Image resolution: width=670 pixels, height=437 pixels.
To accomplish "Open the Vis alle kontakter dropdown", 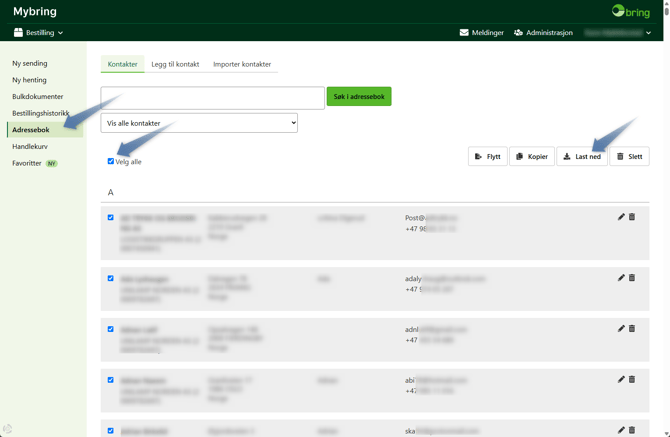I will (199, 123).
